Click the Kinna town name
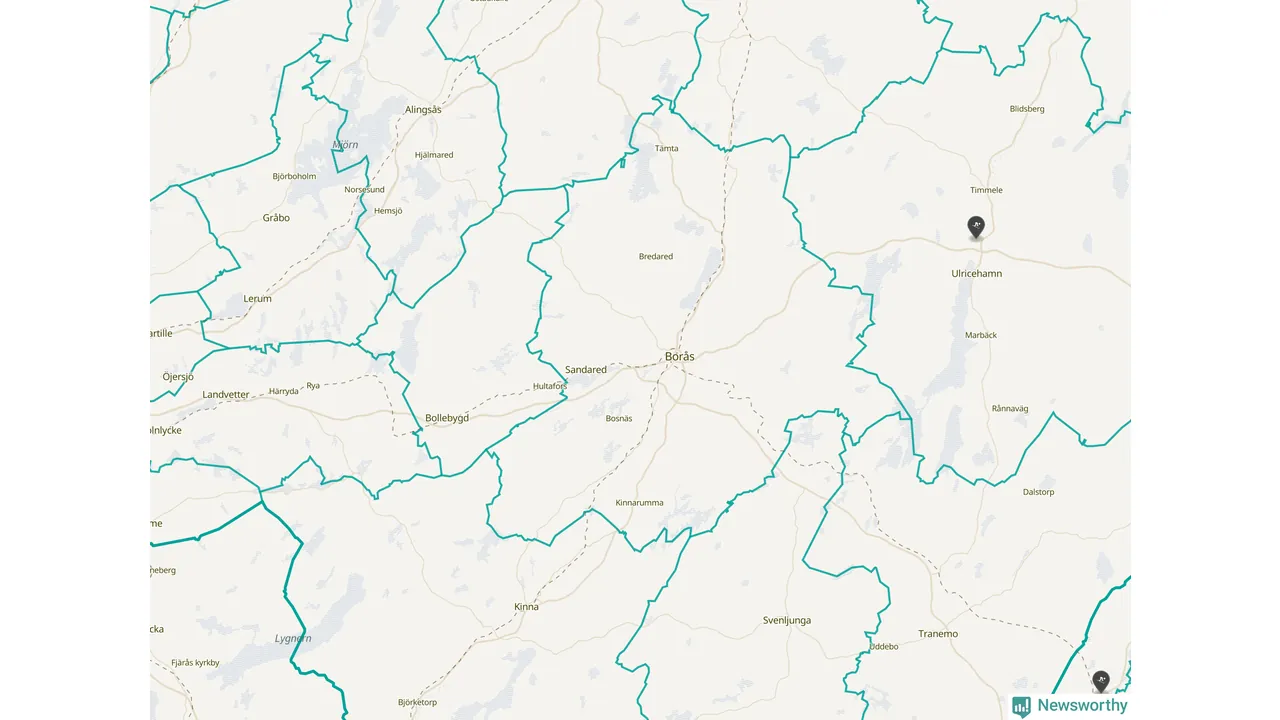 tap(526, 607)
